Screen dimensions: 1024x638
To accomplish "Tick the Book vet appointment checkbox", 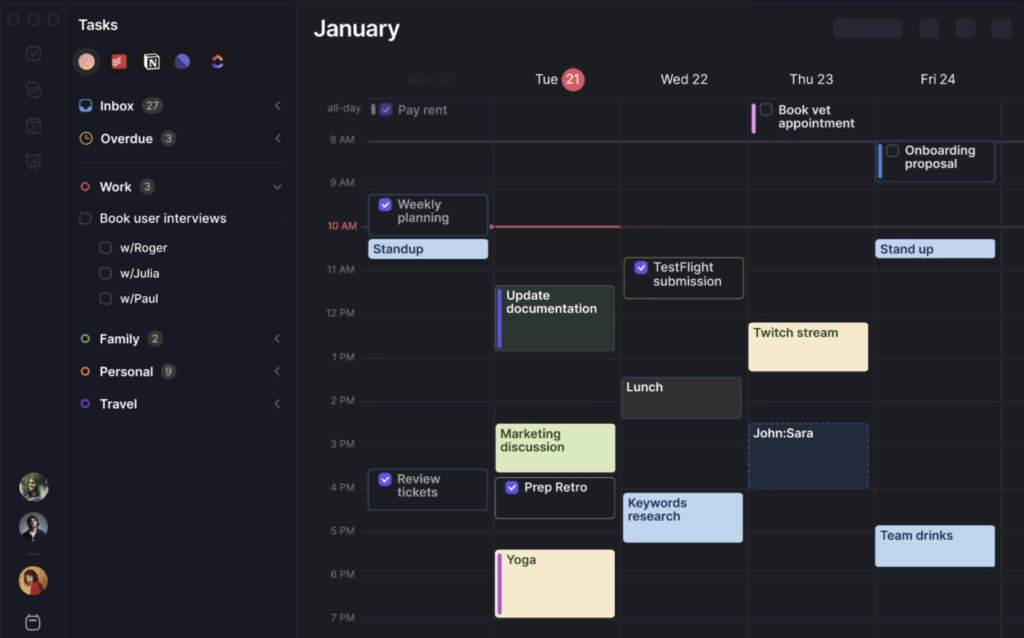I will [x=766, y=110].
